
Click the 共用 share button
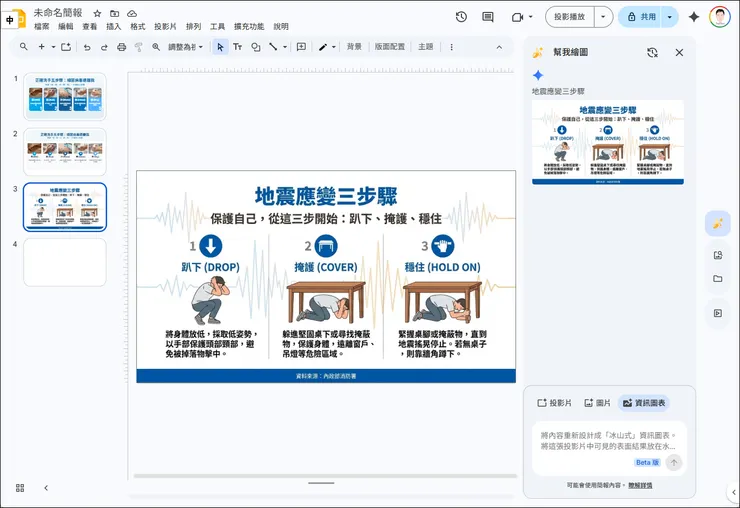point(641,17)
